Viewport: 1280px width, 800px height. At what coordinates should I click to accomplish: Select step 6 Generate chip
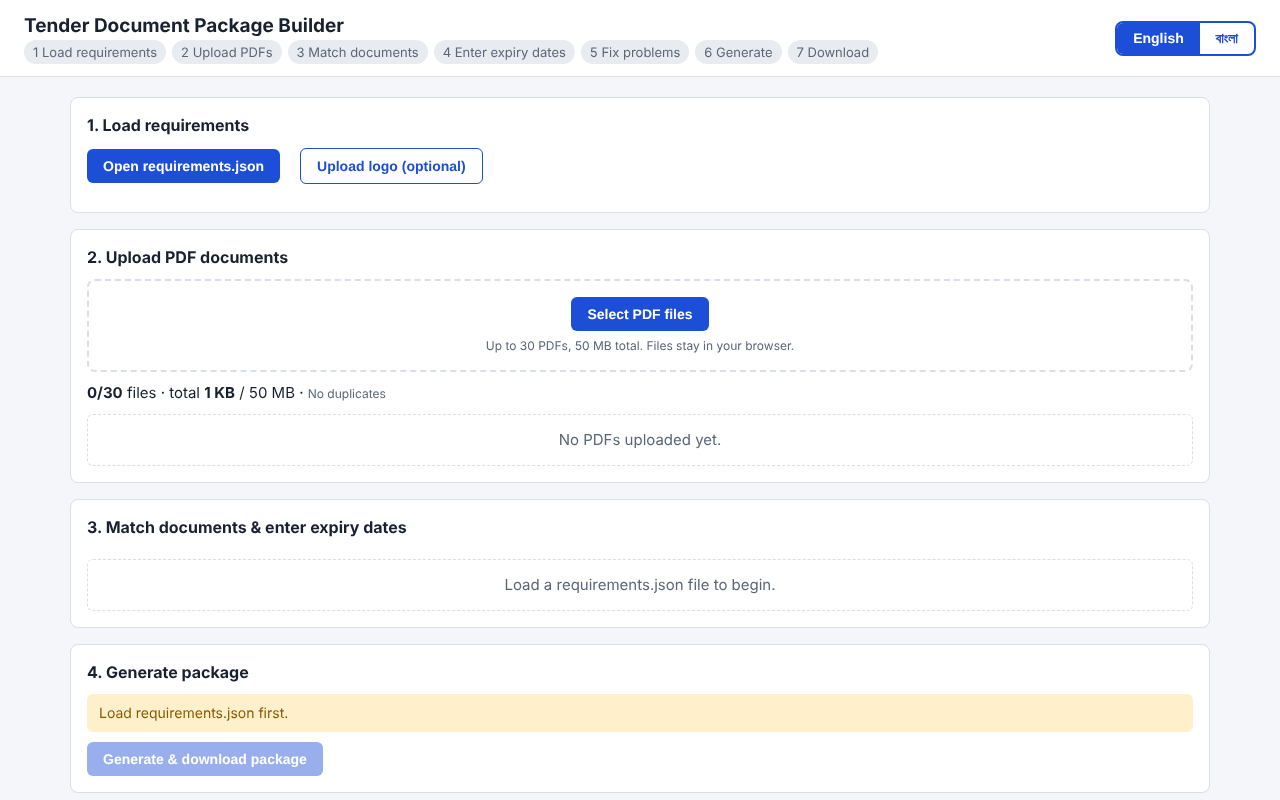(738, 52)
